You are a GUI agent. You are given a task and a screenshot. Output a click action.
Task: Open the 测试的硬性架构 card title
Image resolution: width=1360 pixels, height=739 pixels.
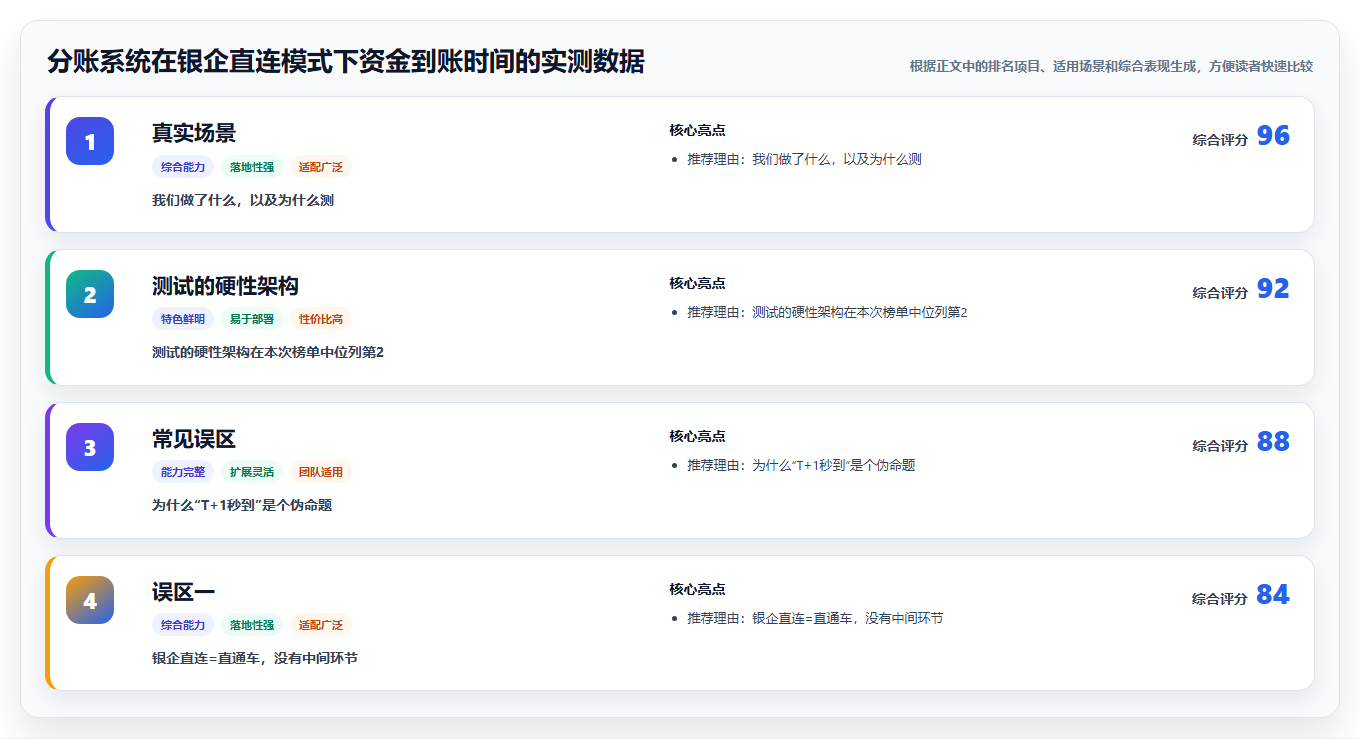[225, 286]
